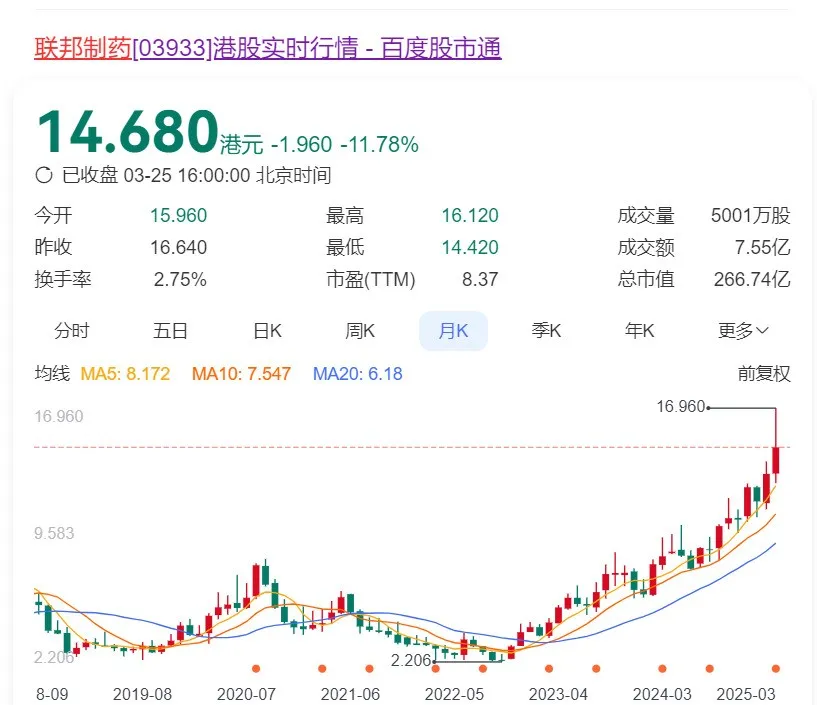Click the 2.206 low price annotation in chart

pyautogui.click(x=410, y=661)
